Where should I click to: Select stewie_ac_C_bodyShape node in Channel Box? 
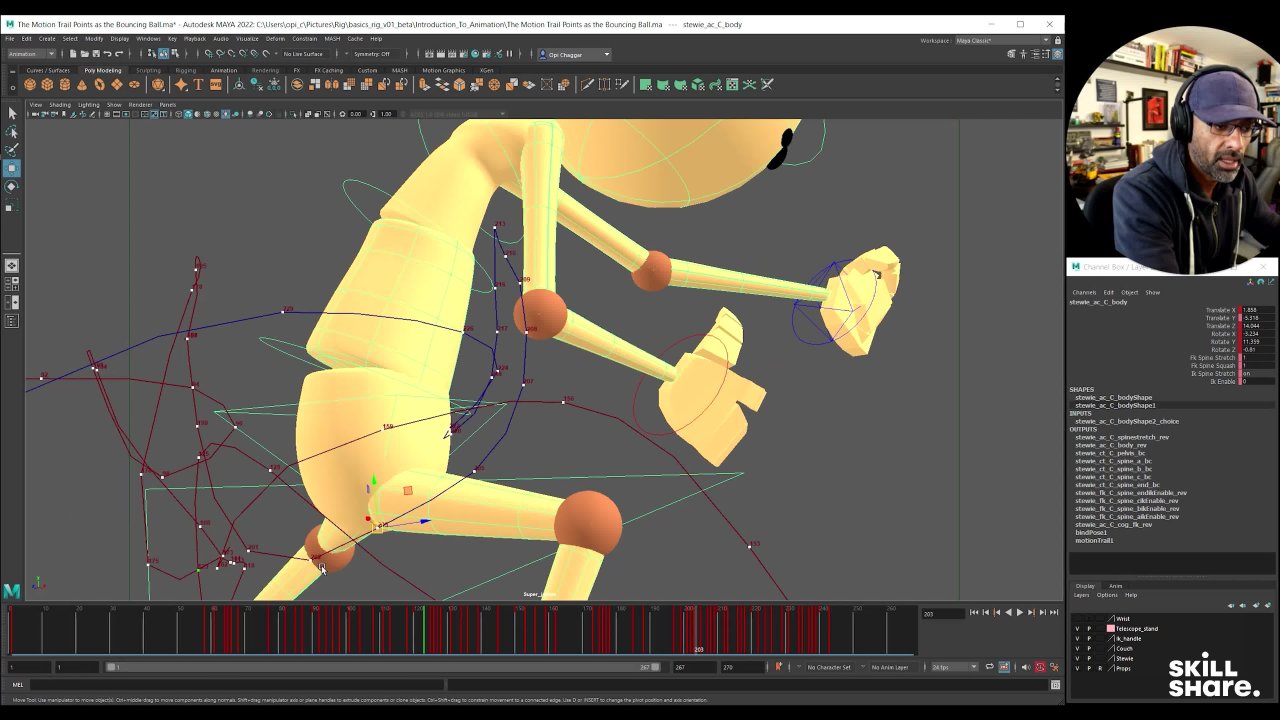click(1113, 398)
